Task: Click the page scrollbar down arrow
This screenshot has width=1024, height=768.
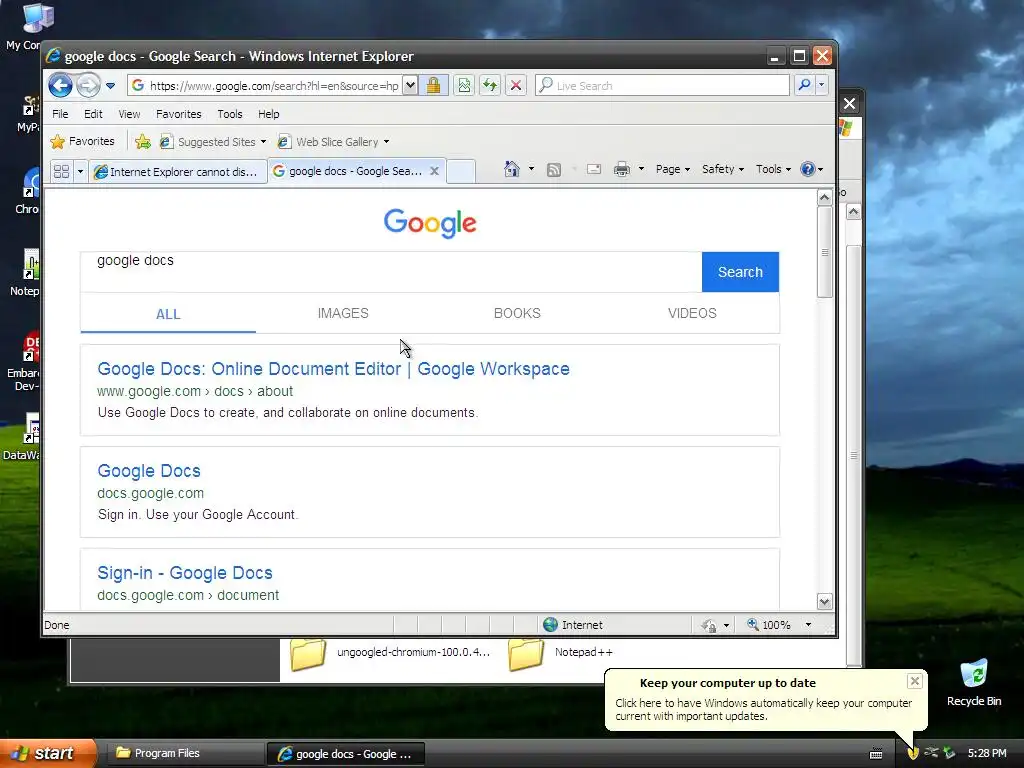Action: [x=824, y=601]
